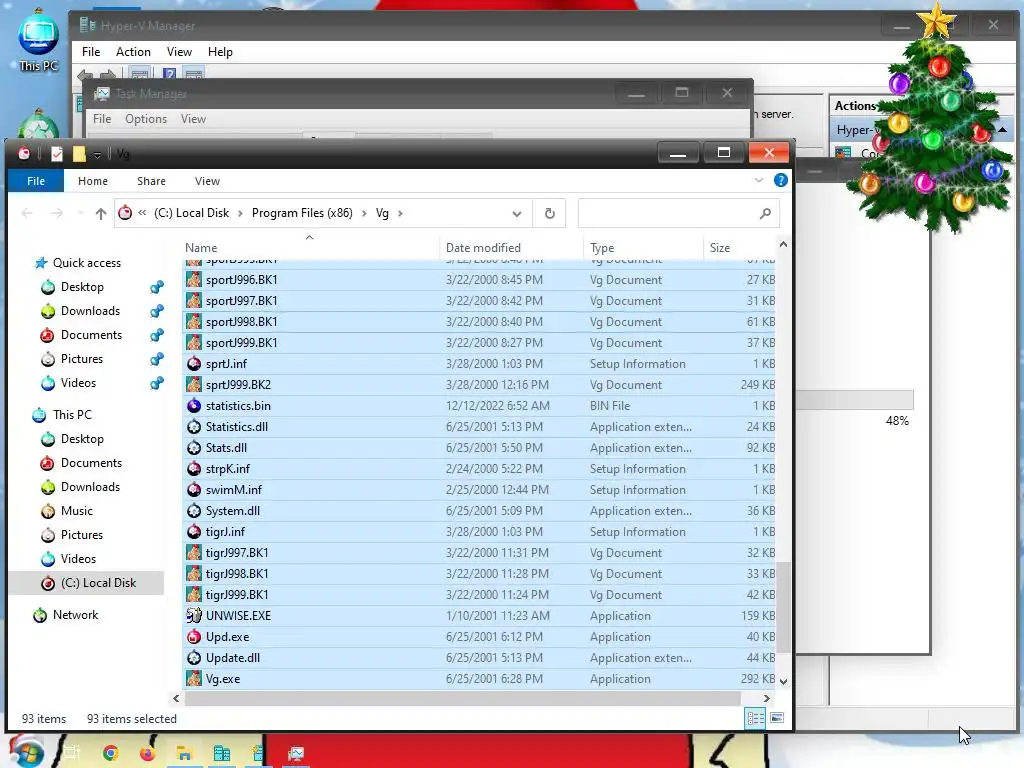1024x768 pixels.
Task: Open Downloads under Quick access
Action: tap(90, 311)
